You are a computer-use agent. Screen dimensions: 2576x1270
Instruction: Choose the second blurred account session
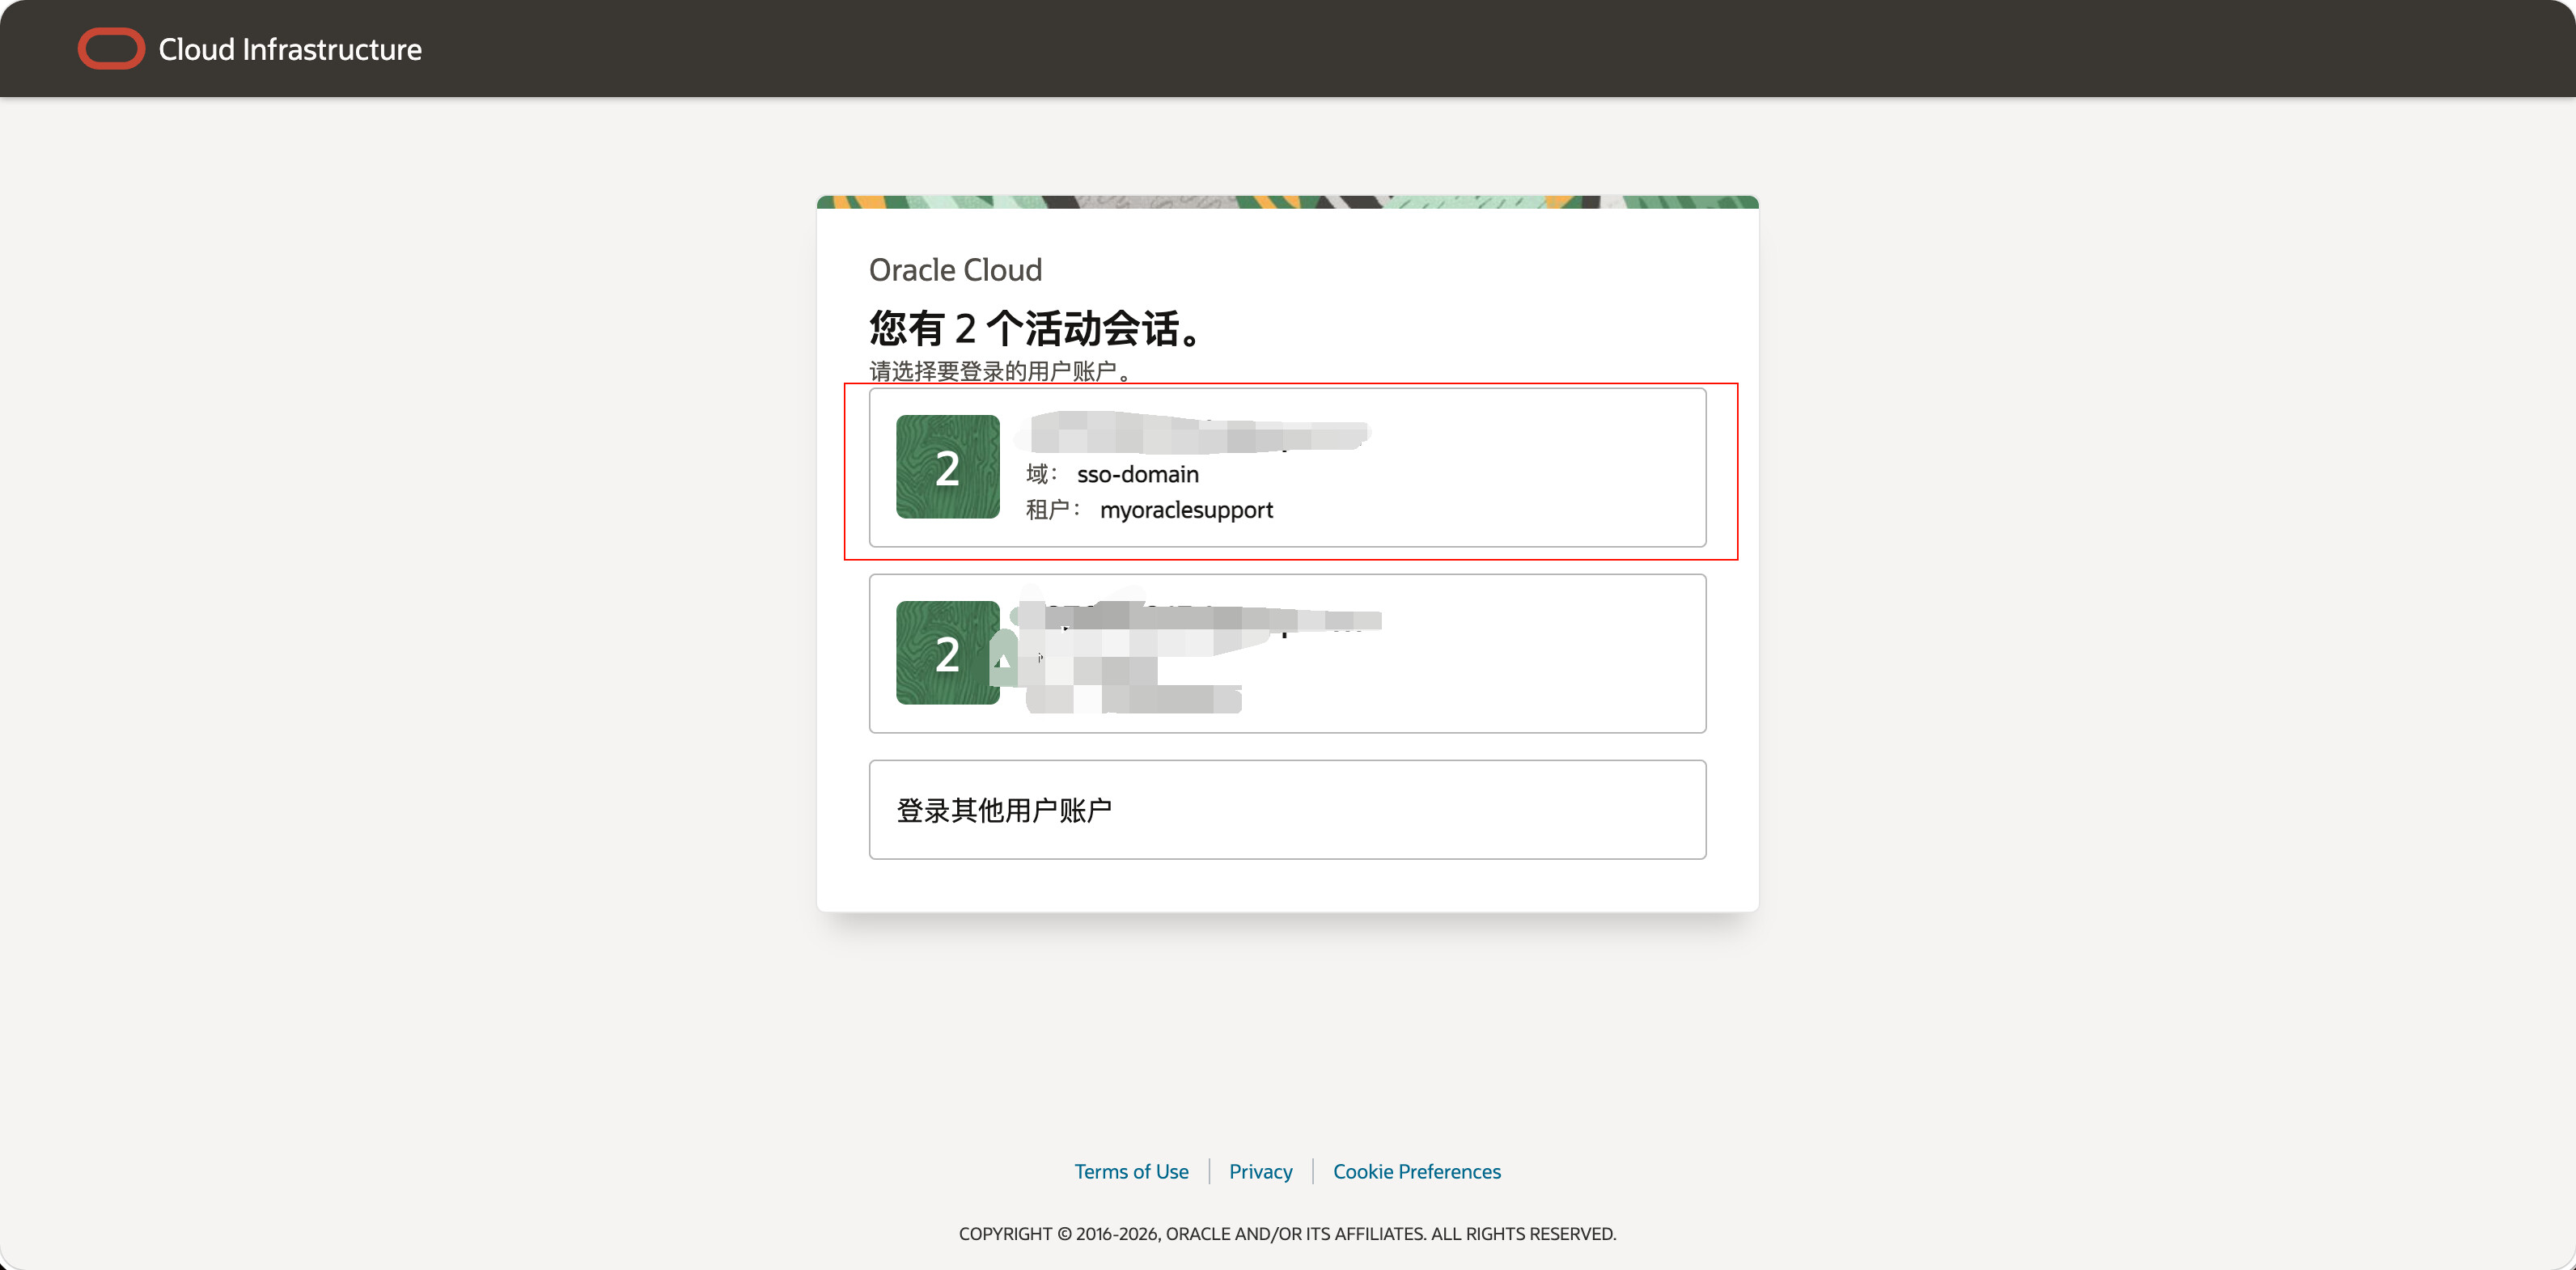point(1287,653)
